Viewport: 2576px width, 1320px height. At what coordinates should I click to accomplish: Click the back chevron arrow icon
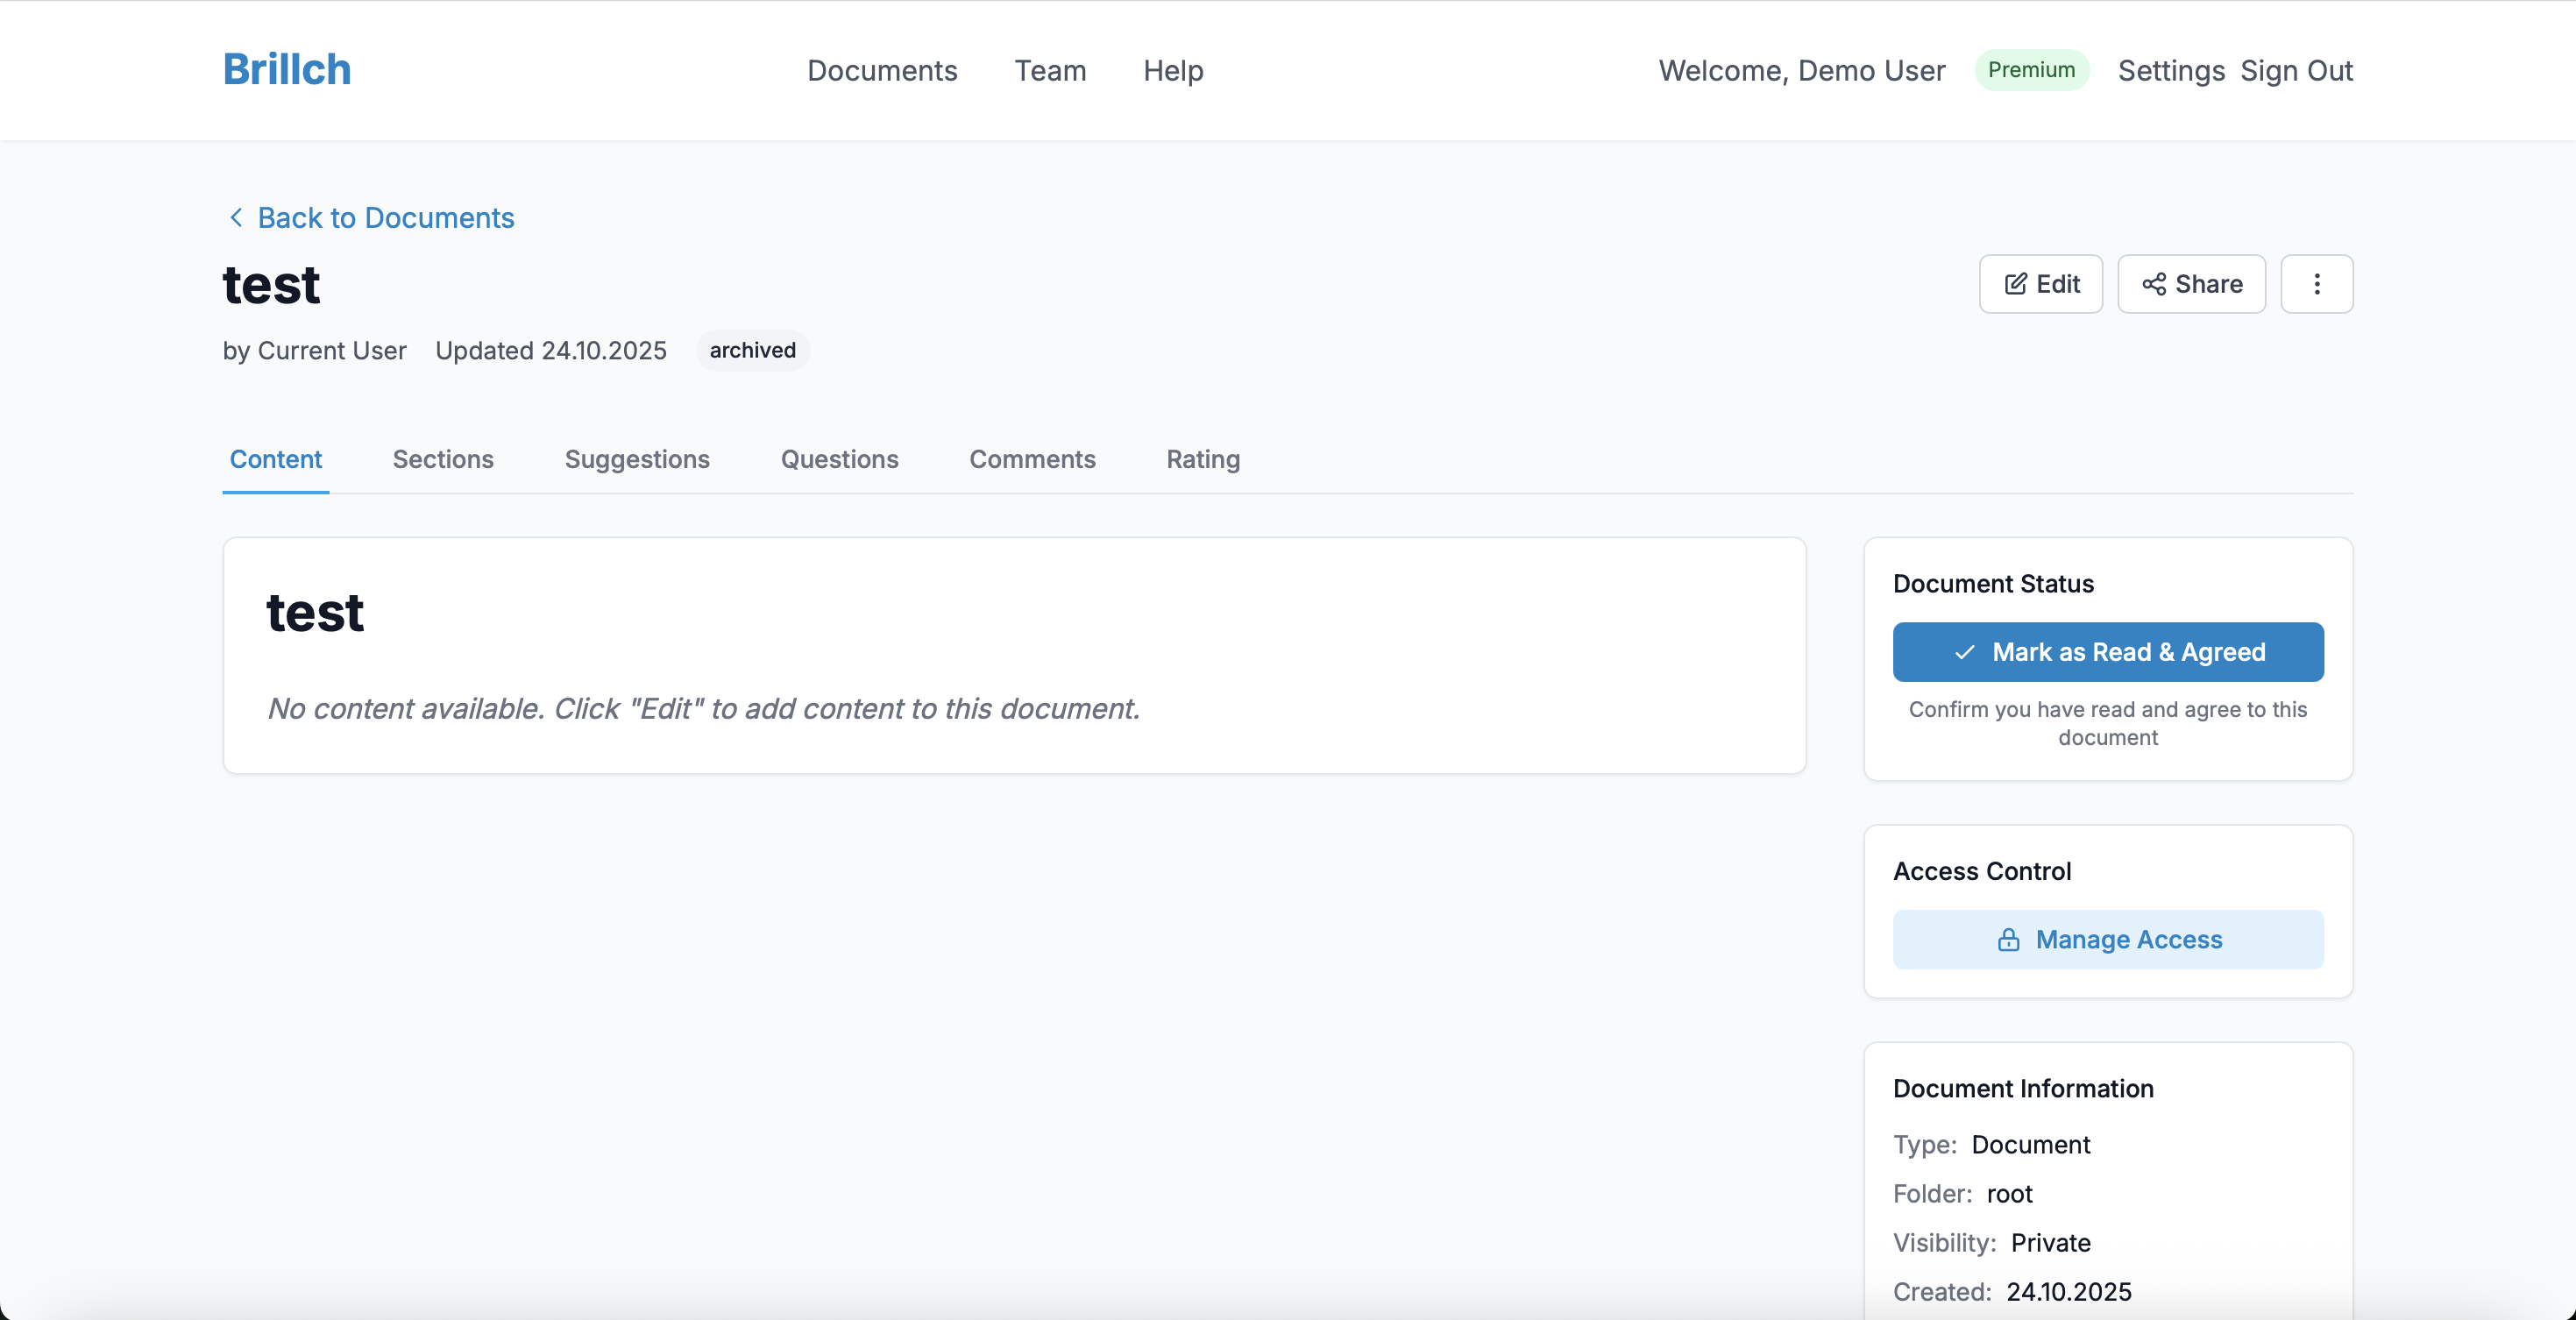click(236, 217)
